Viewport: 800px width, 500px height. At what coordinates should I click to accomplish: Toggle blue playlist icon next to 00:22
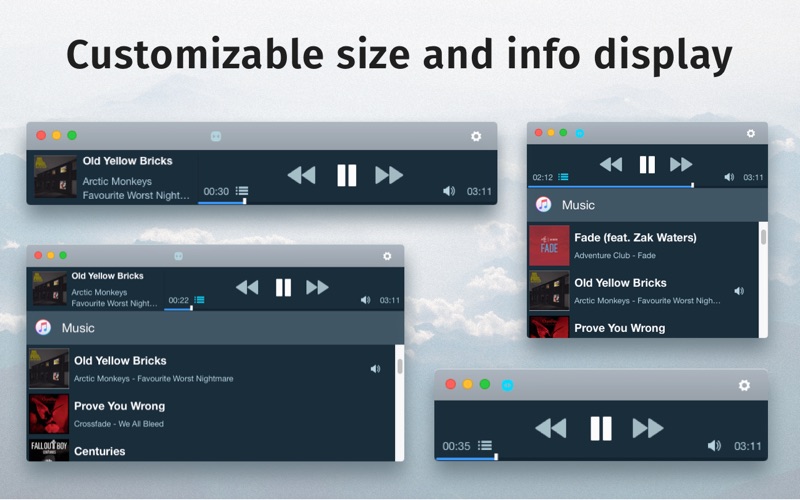coord(199,300)
